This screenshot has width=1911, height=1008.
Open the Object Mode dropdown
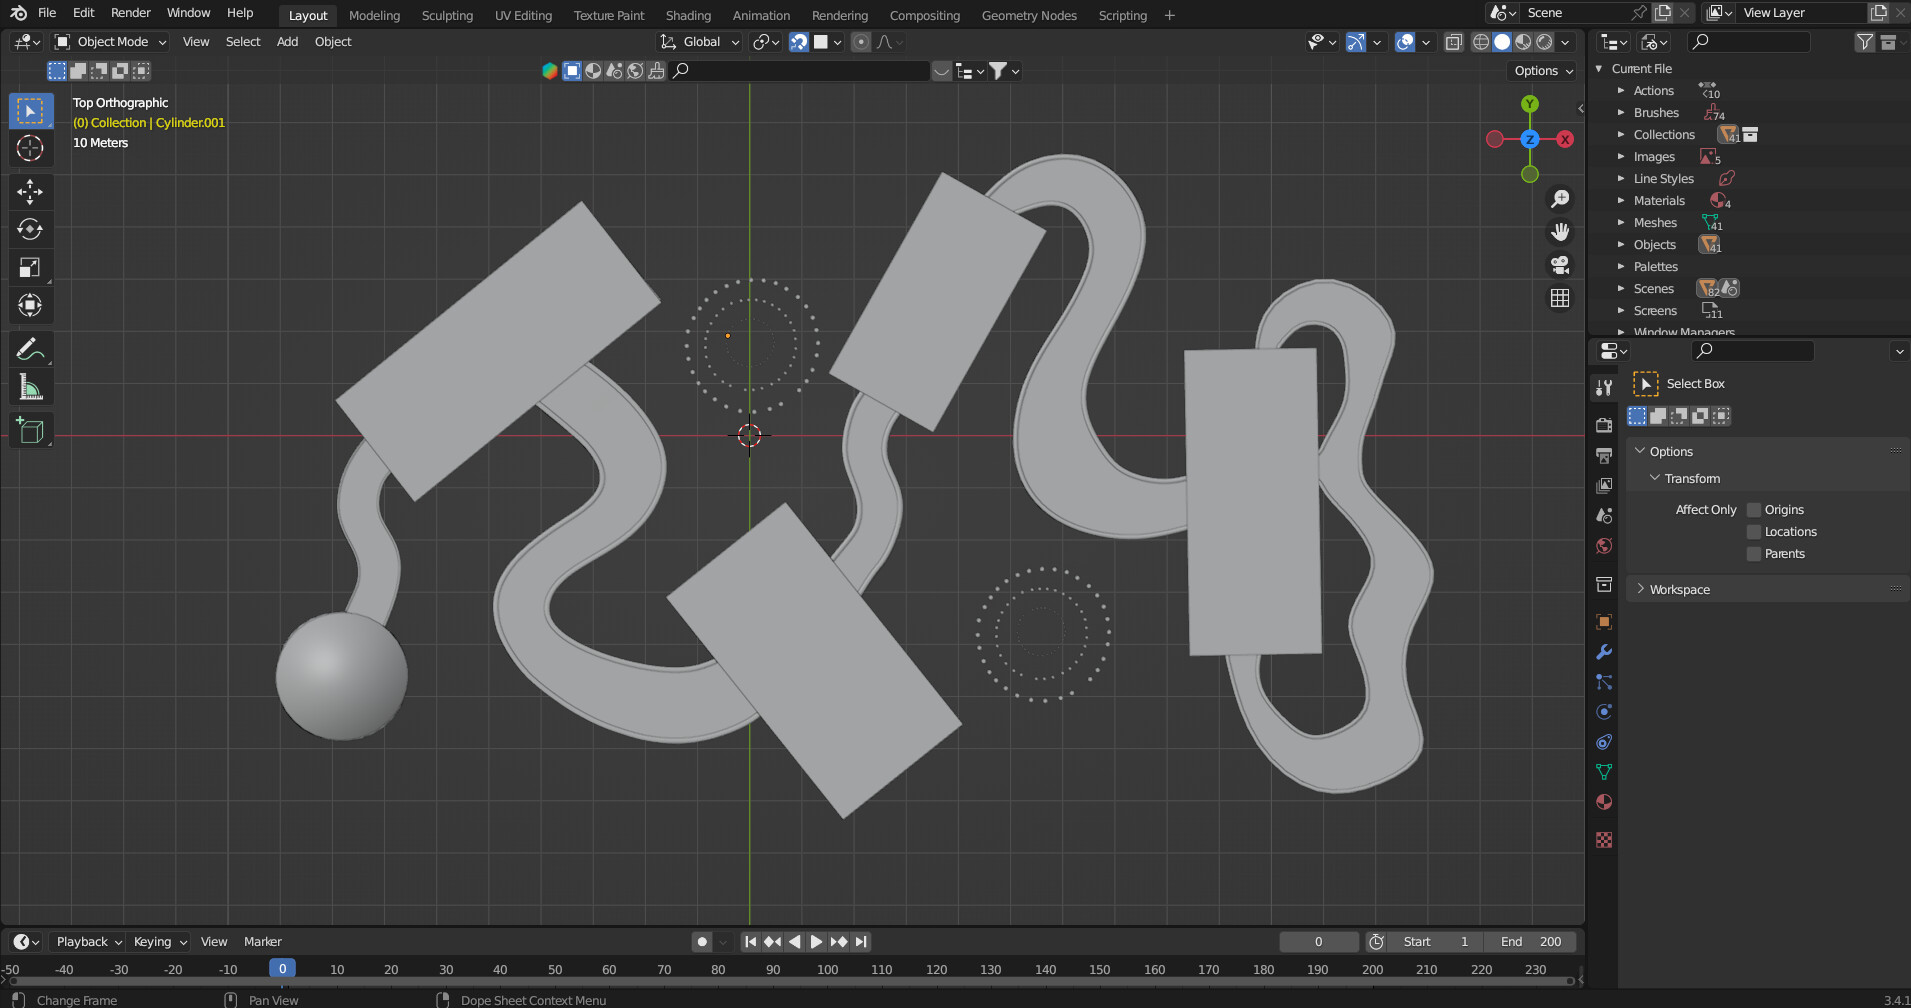(x=111, y=42)
